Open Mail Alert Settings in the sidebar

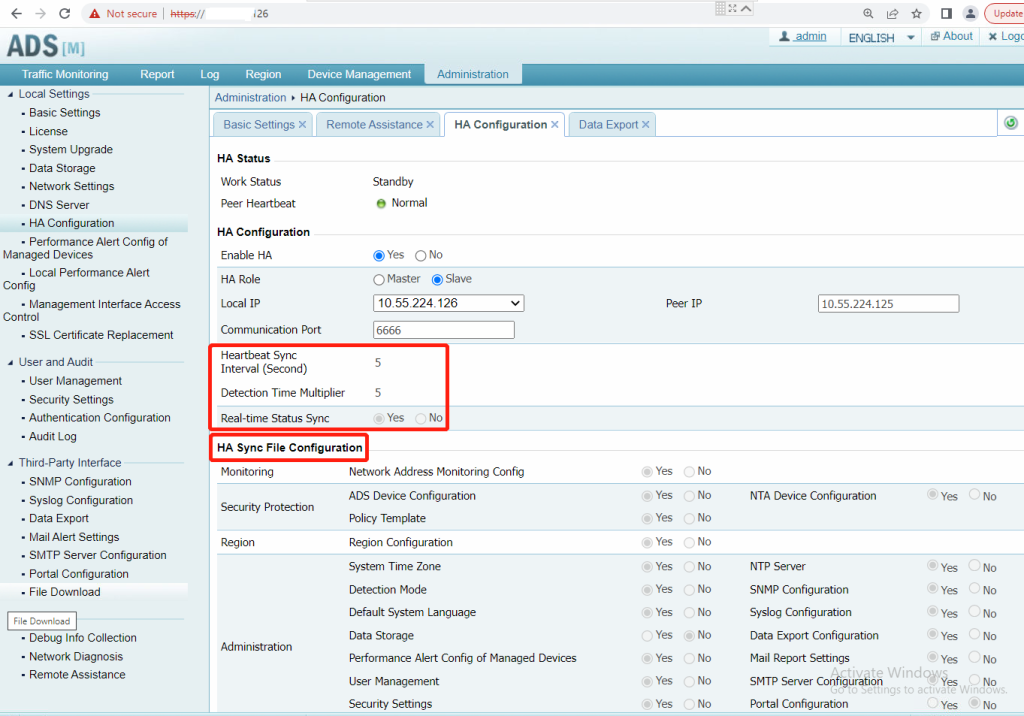(74, 537)
